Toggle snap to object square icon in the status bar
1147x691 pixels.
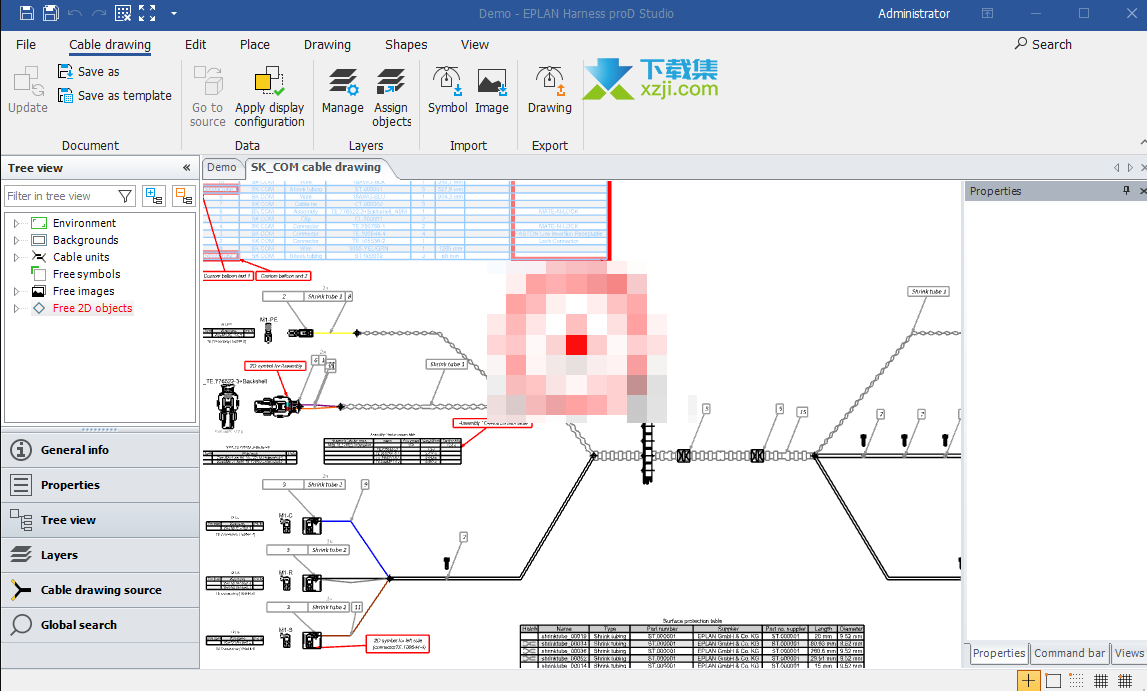click(1053, 681)
